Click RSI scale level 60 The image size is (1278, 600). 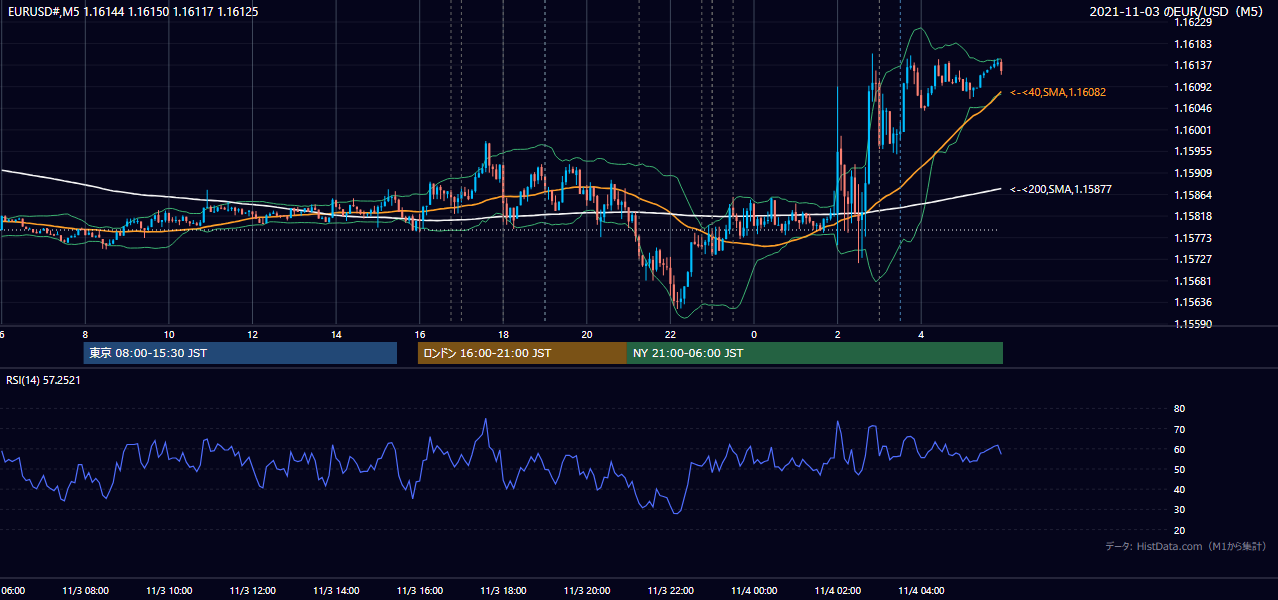[1179, 449]
